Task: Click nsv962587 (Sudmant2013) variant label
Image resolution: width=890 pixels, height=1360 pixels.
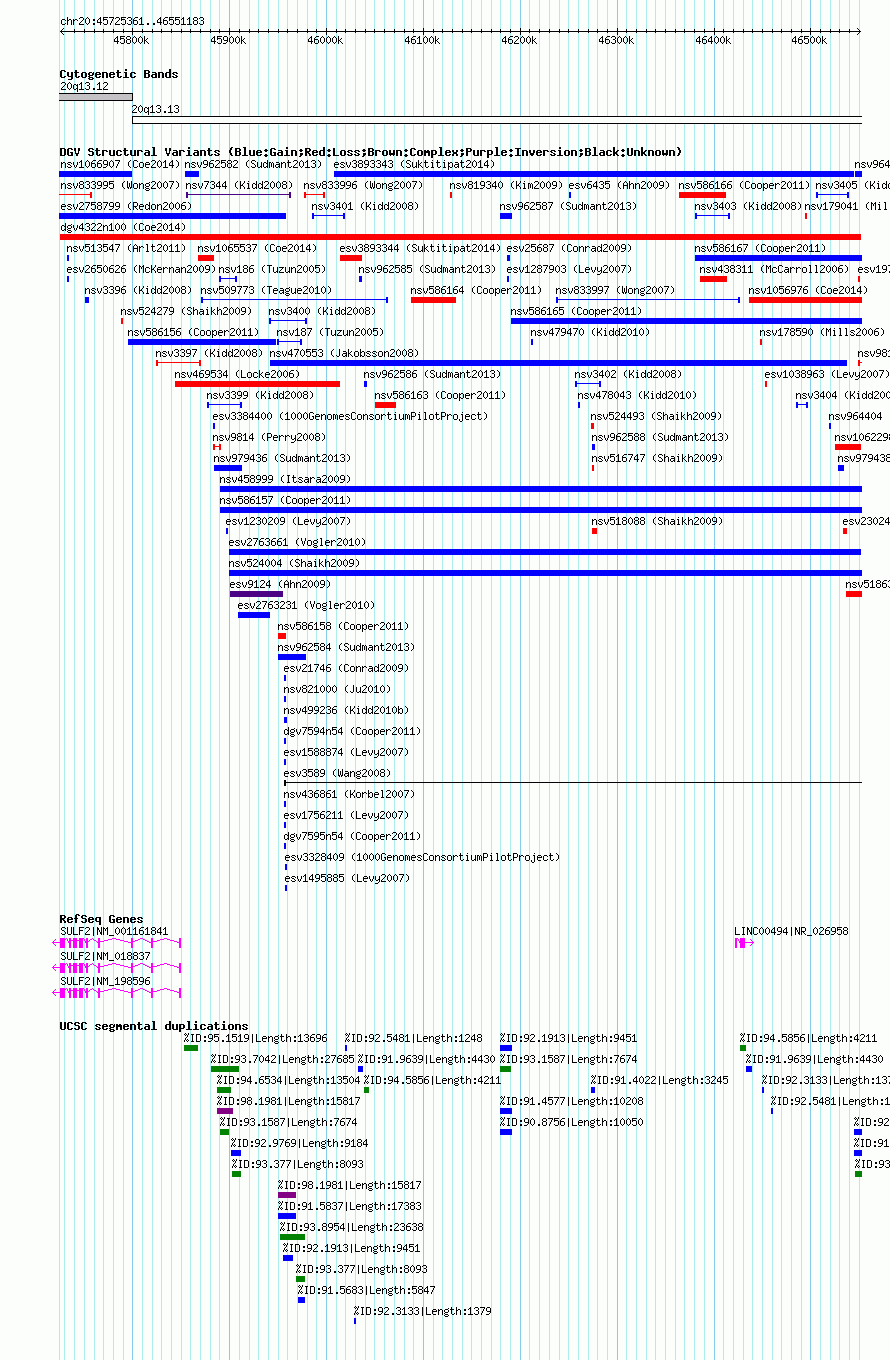Action: click(568, 206)
